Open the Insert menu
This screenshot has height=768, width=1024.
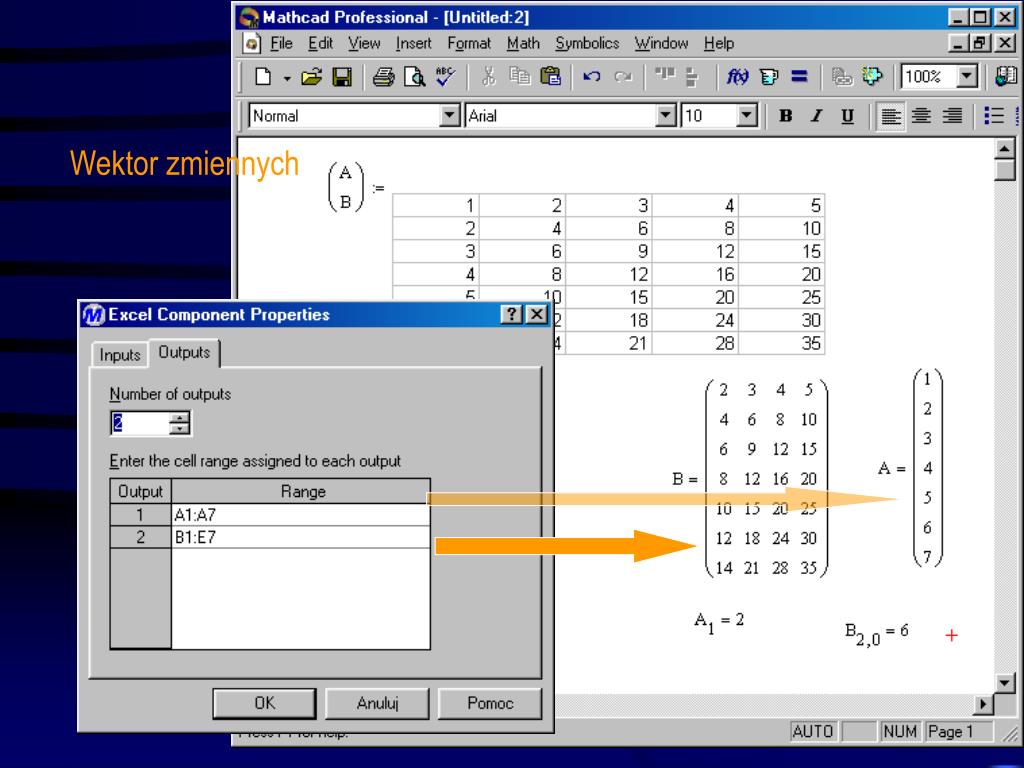pos(413,44)
